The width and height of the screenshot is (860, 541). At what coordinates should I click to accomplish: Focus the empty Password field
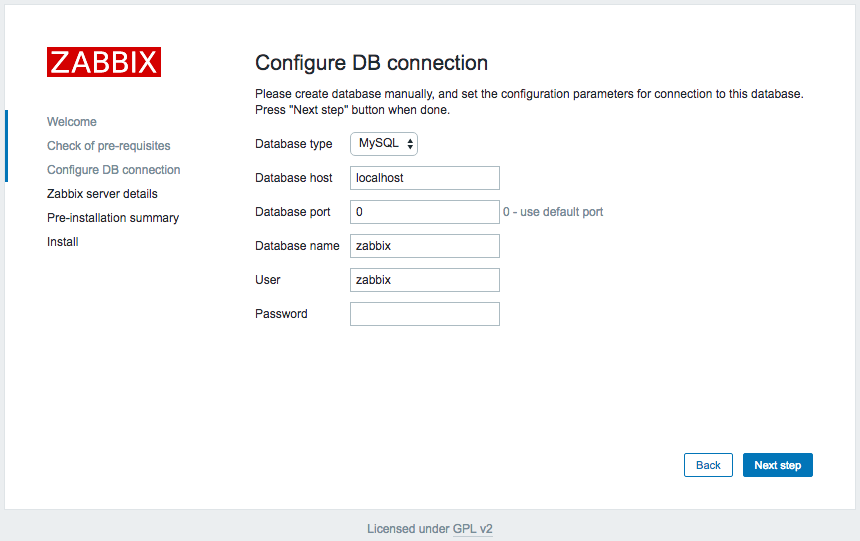pyautogui.click(x=425, y=314)
